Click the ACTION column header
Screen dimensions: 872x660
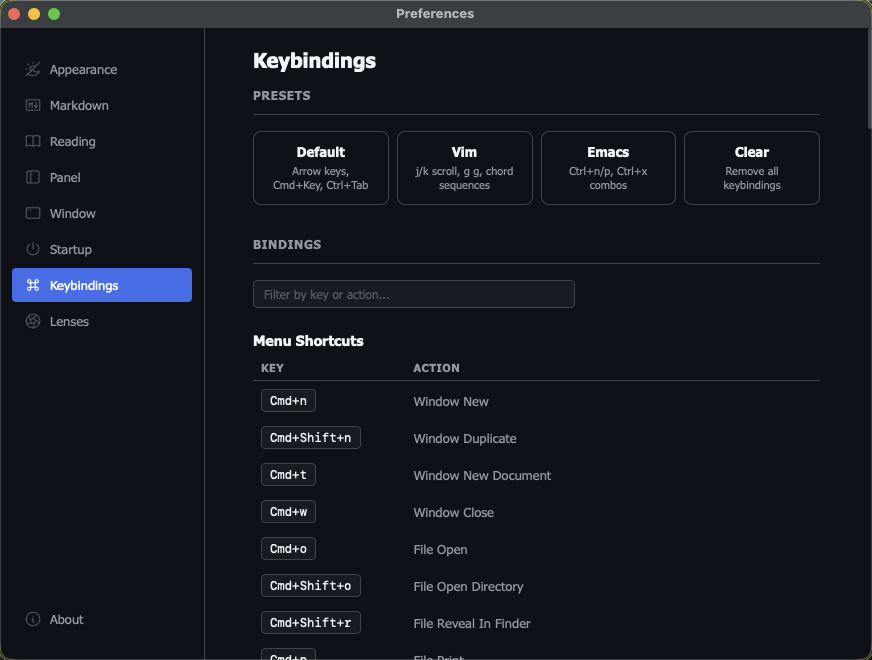pyautogui.click(x=437, y=368)
